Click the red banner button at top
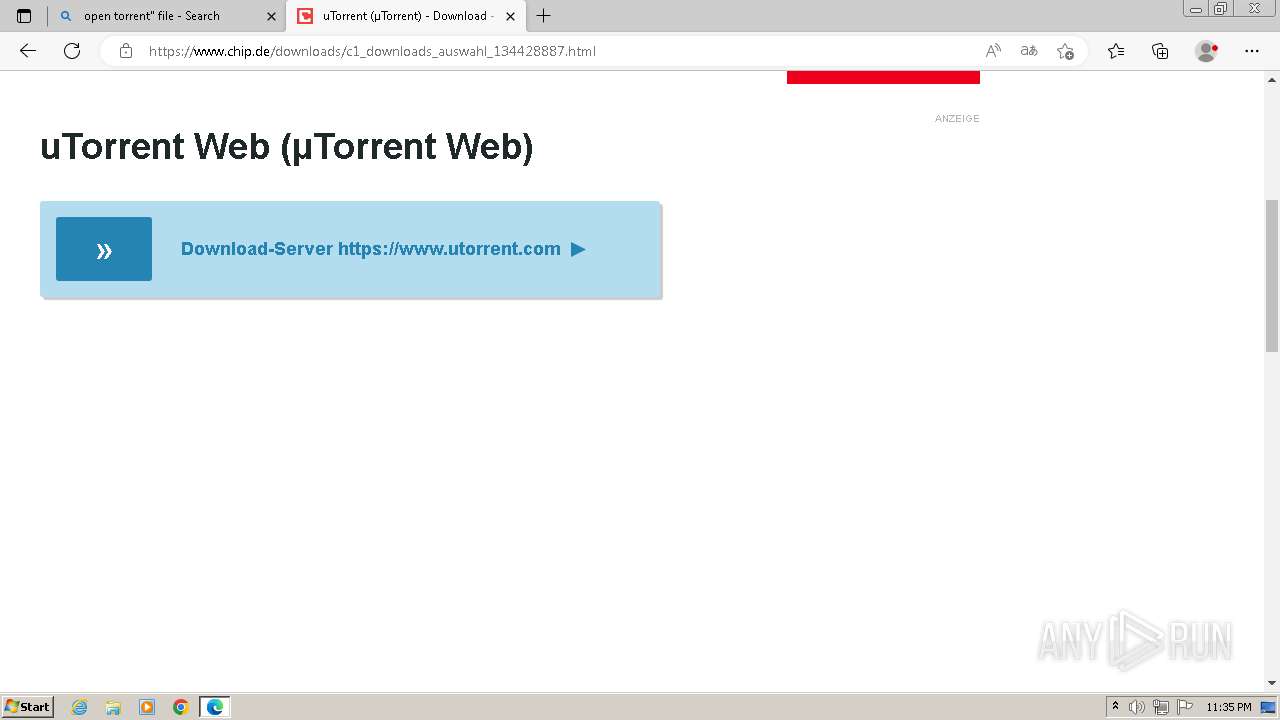 click(883, 77)
